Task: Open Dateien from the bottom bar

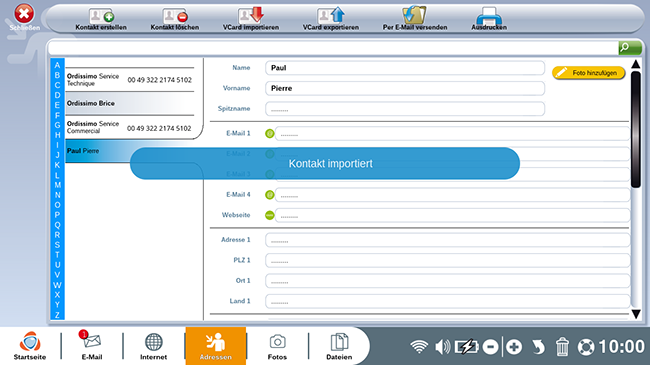Action: (x=339, y=346)
